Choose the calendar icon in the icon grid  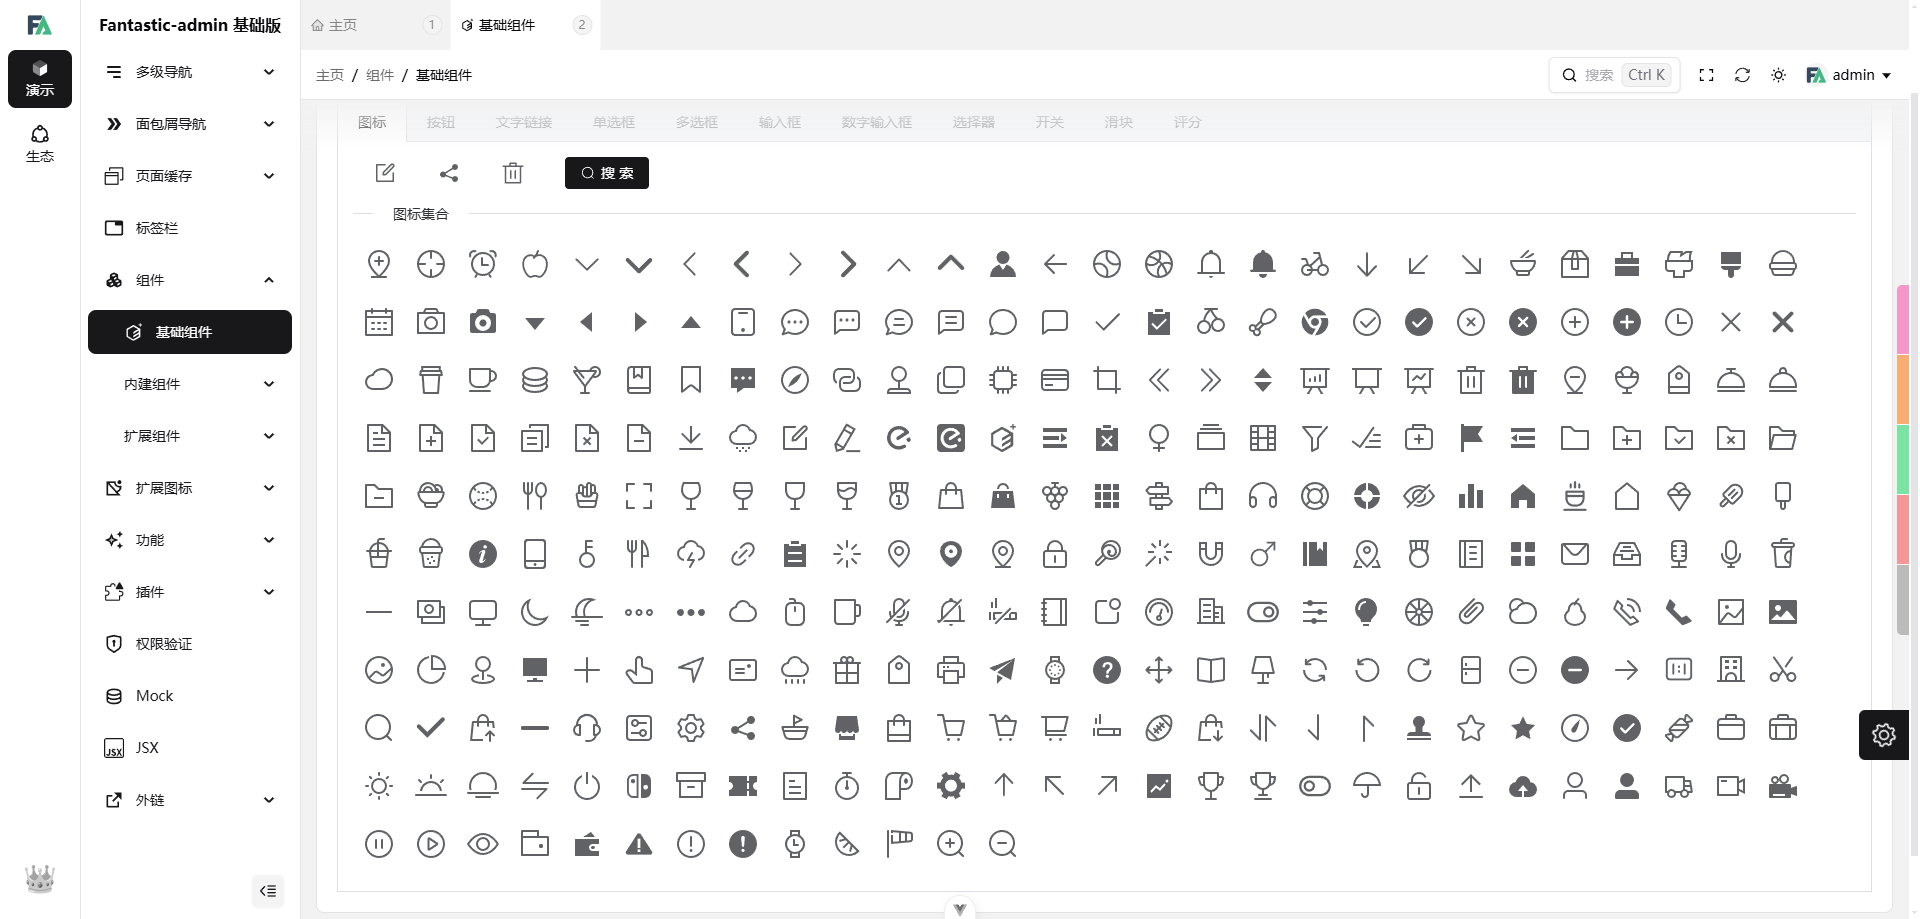click(x=379, y=322)
